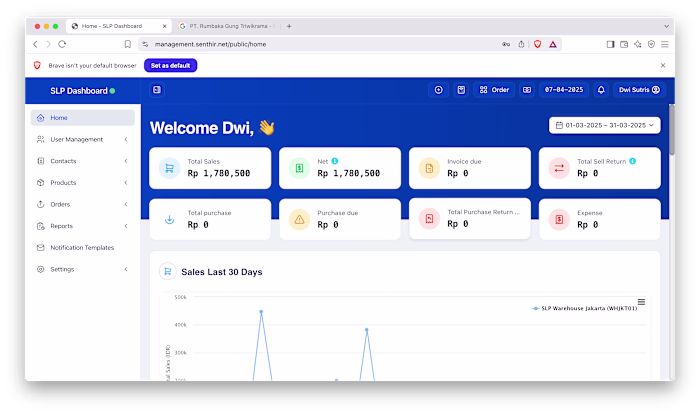Open date range 01-03-2025 – 31-03-2025 picker
This screenshot has width=700, height=414.
tap(604, 125)
